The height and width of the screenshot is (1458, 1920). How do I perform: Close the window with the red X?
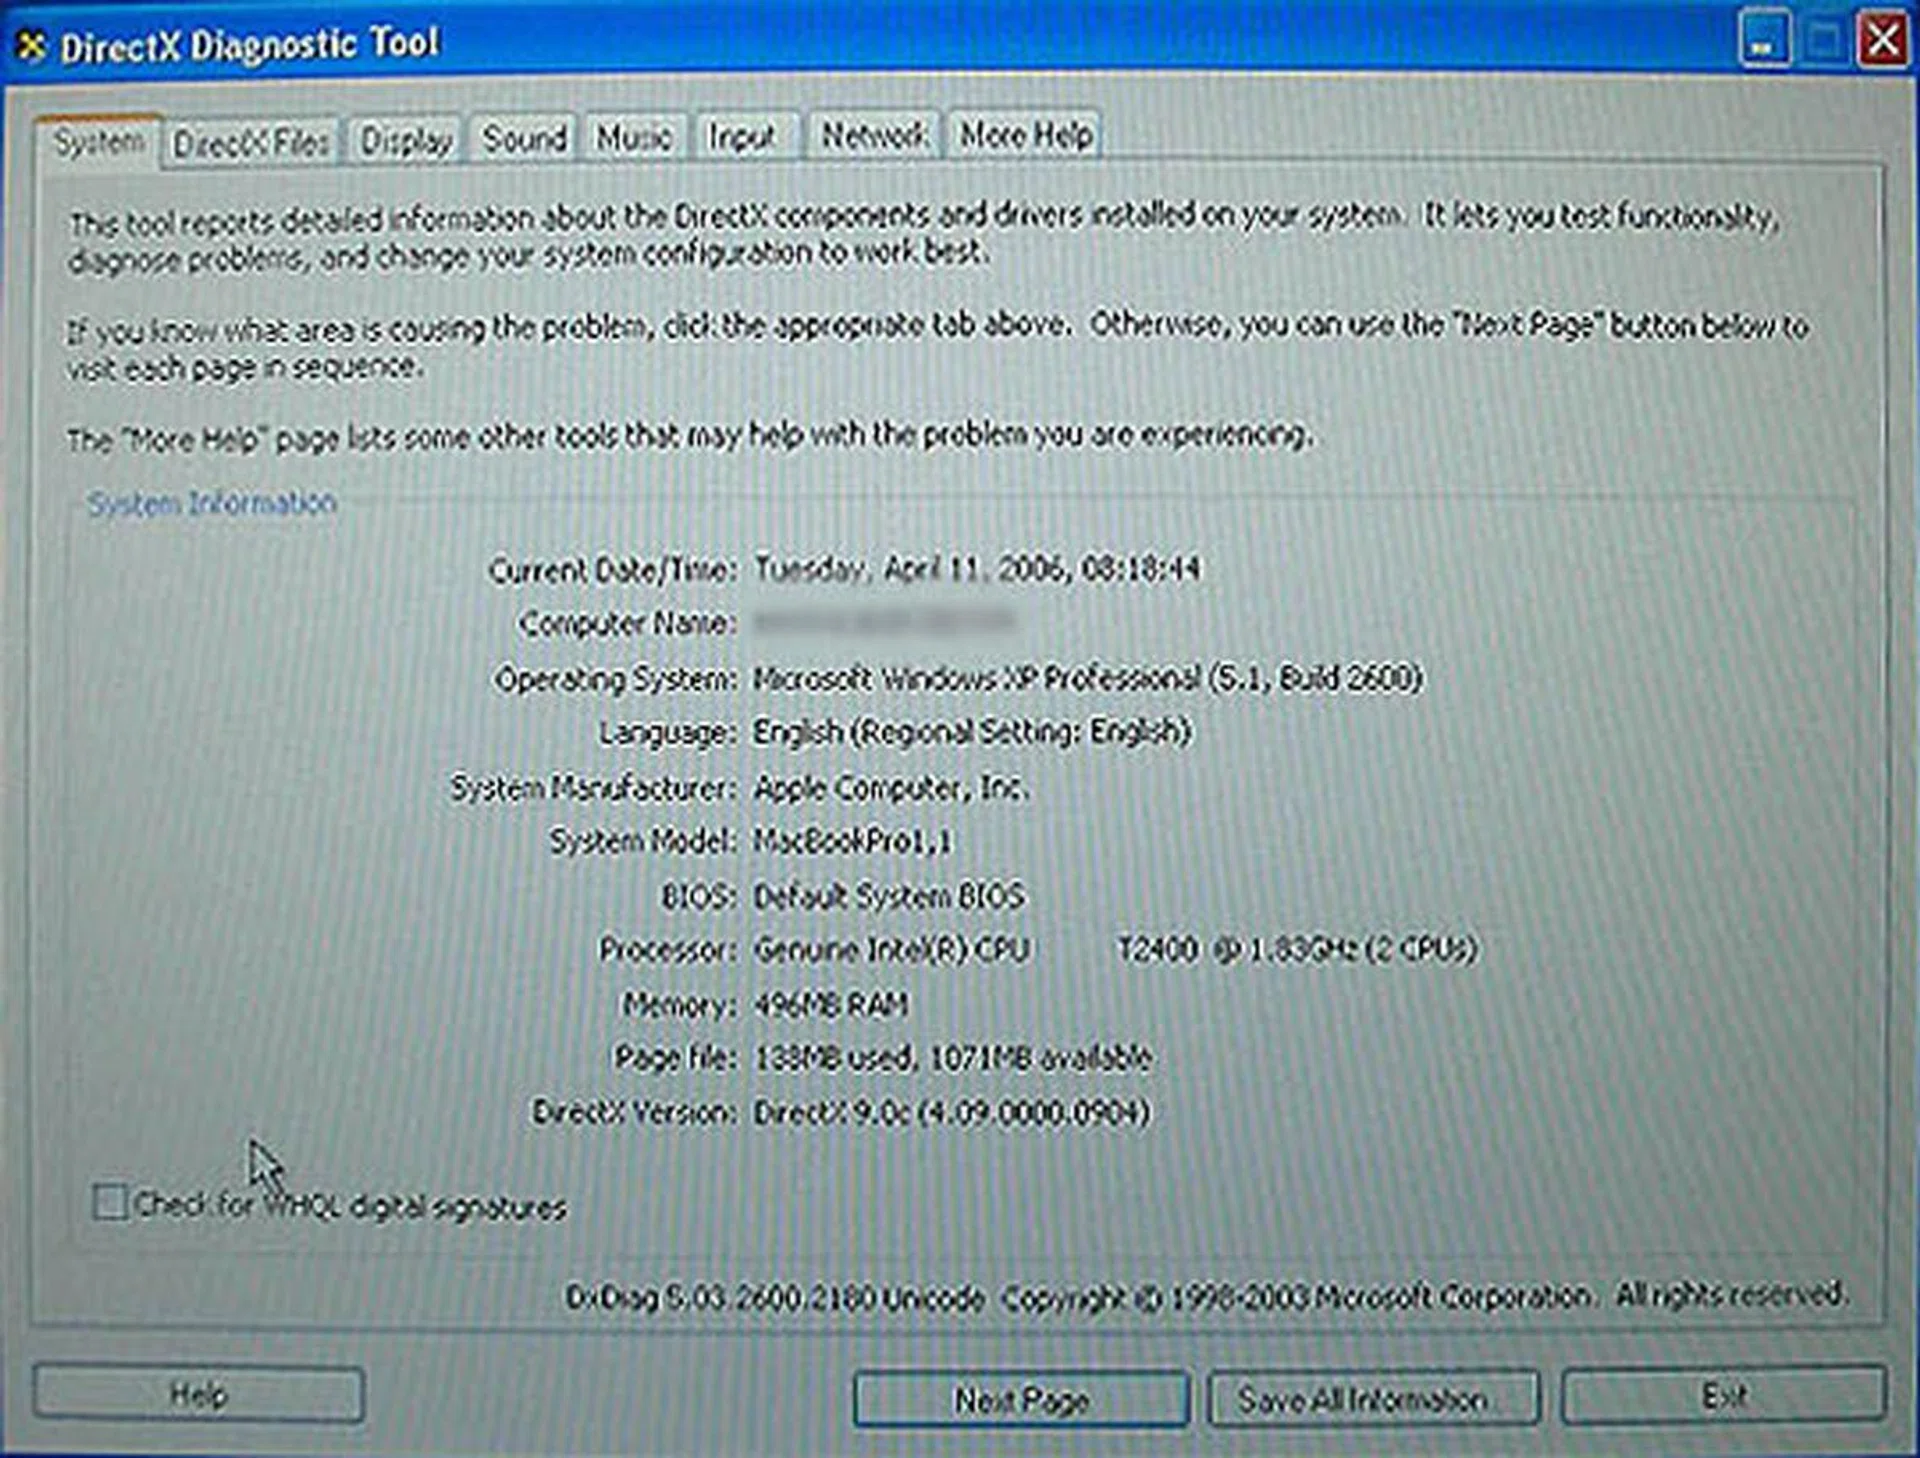coord(1884,40)
